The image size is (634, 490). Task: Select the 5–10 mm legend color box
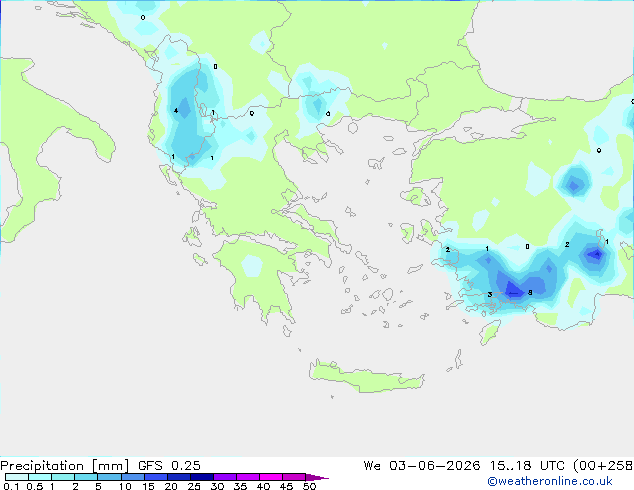point(109,477)
